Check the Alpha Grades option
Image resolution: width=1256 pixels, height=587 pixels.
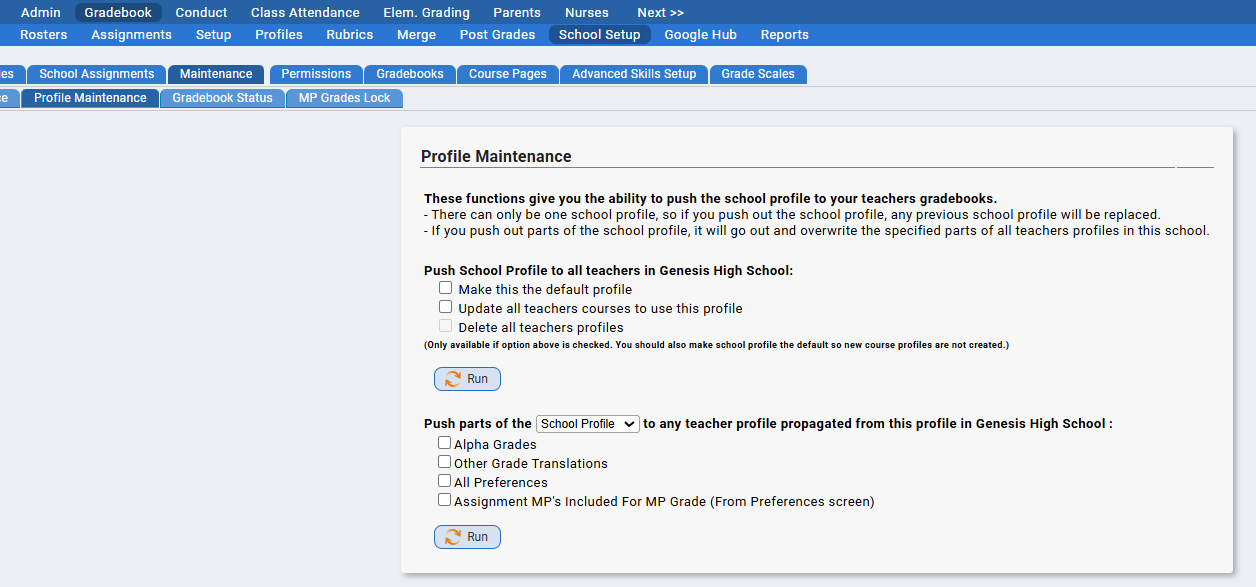coord(444,442)
